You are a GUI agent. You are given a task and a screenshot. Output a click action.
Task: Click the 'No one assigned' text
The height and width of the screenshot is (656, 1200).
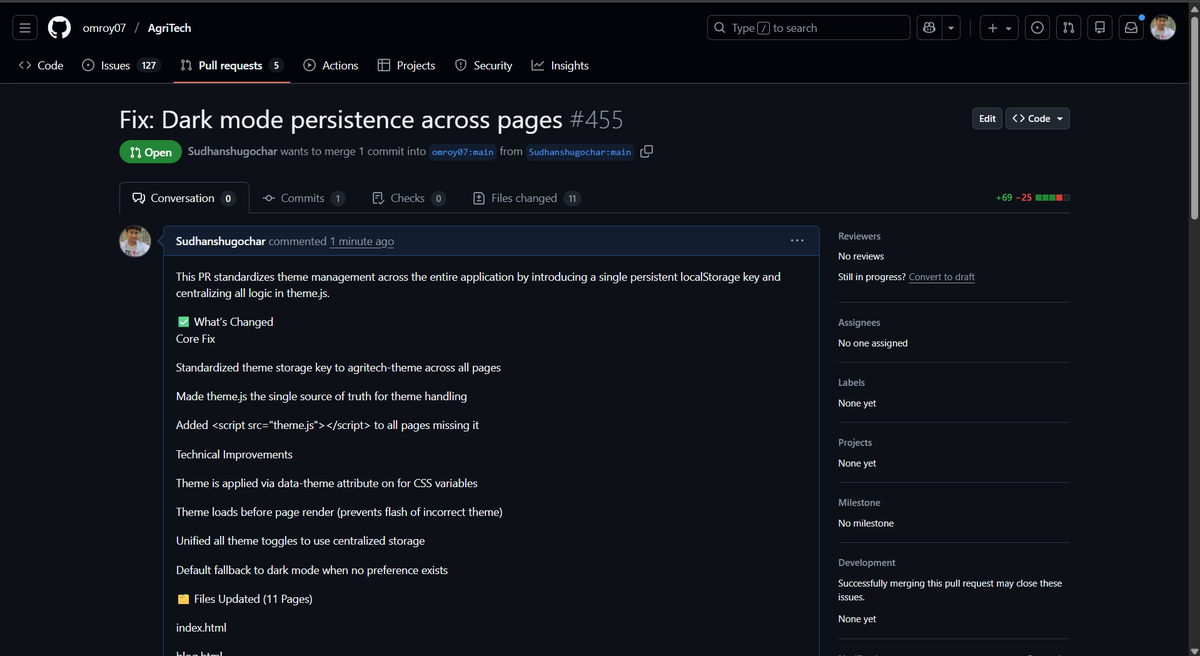[873, 343]
